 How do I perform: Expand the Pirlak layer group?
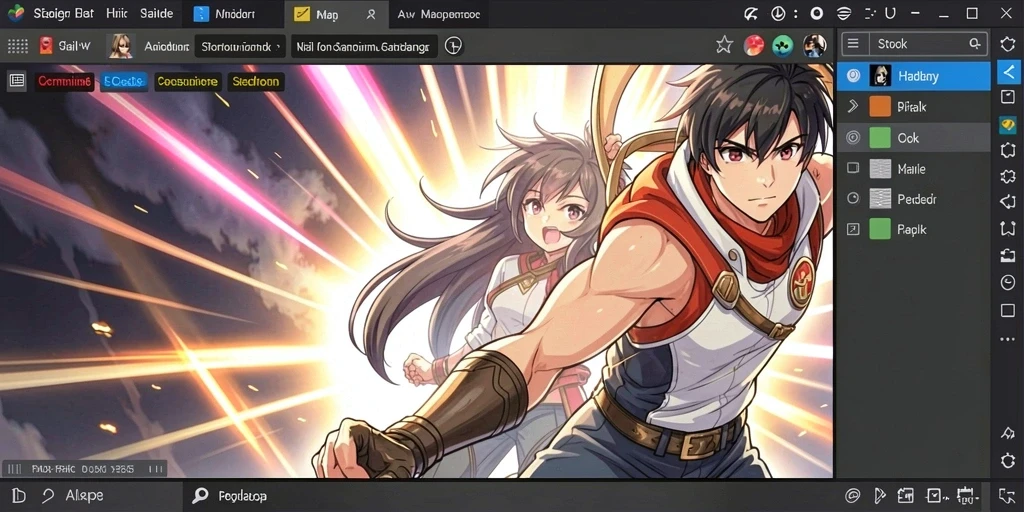852,106
